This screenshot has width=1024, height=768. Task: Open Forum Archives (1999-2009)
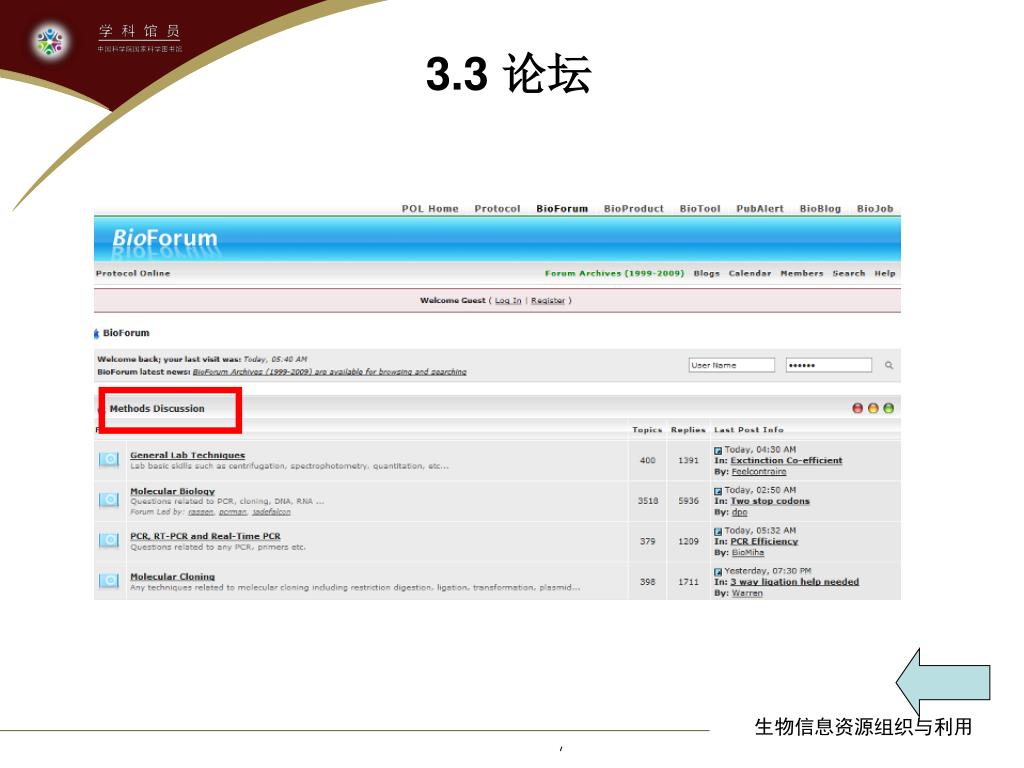[x=614, y=273]
